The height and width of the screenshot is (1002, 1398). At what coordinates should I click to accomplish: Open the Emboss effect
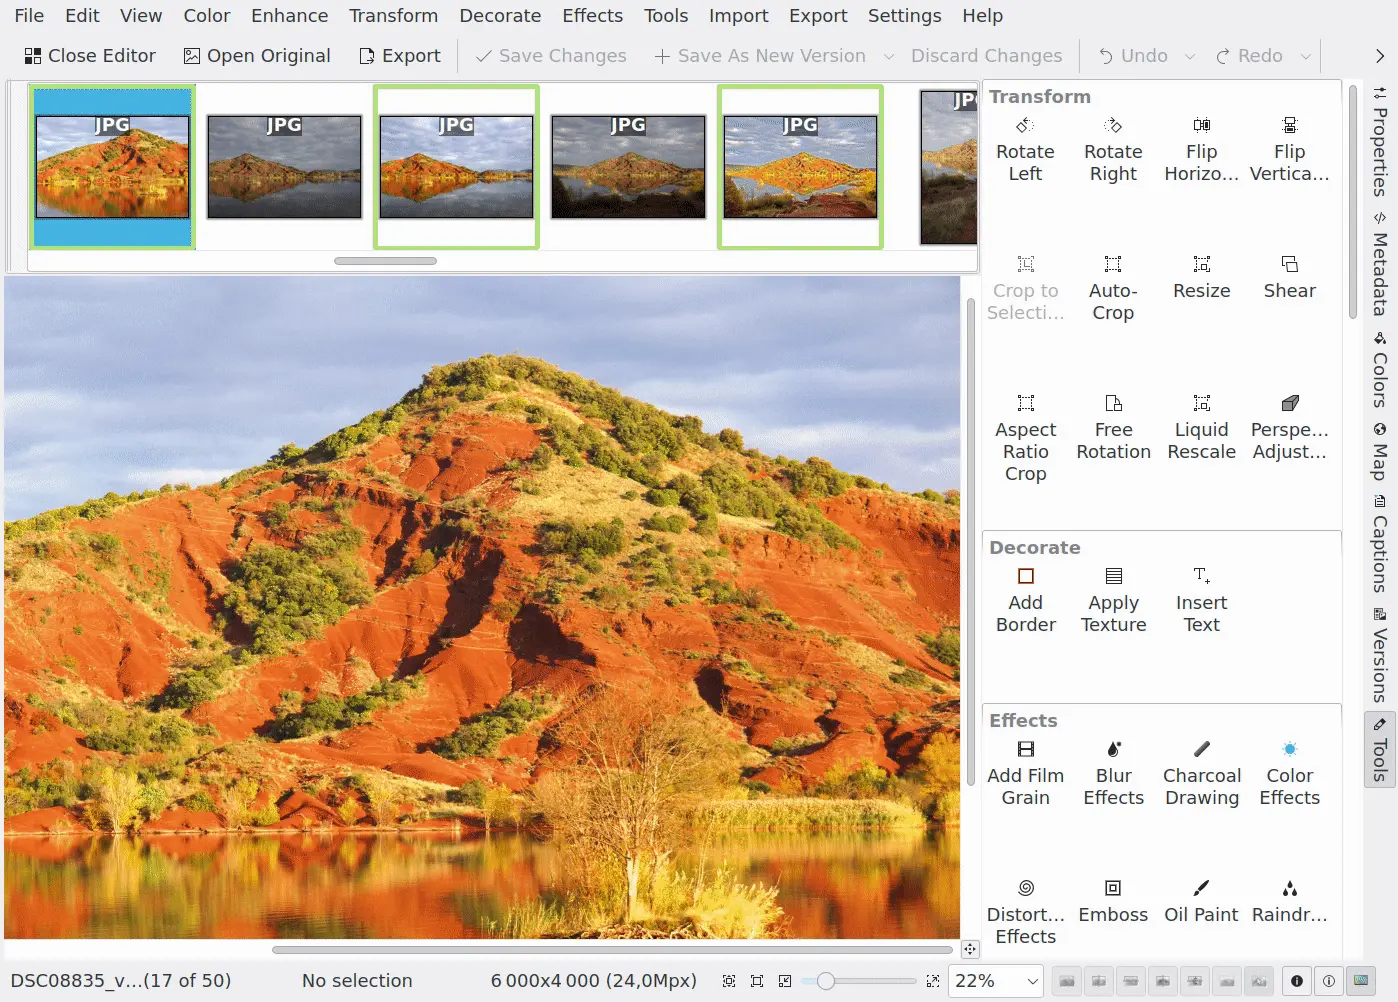tap(1113, 902)
